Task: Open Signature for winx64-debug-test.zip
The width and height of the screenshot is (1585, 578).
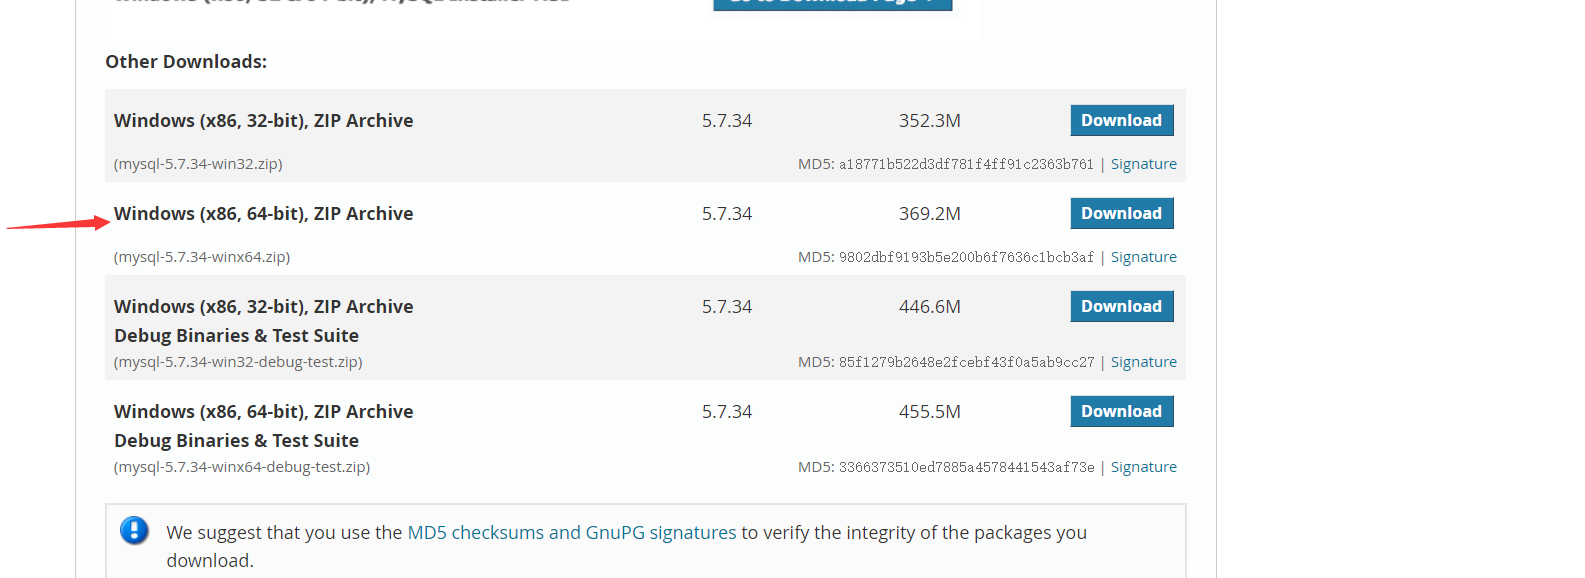Action: click(1144, 467)
